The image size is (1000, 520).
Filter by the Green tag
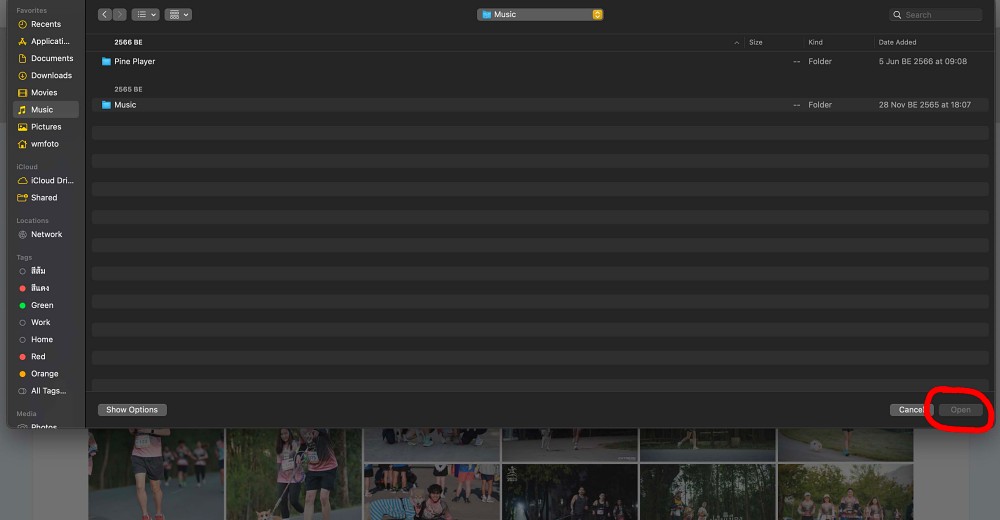coord(42,305)
